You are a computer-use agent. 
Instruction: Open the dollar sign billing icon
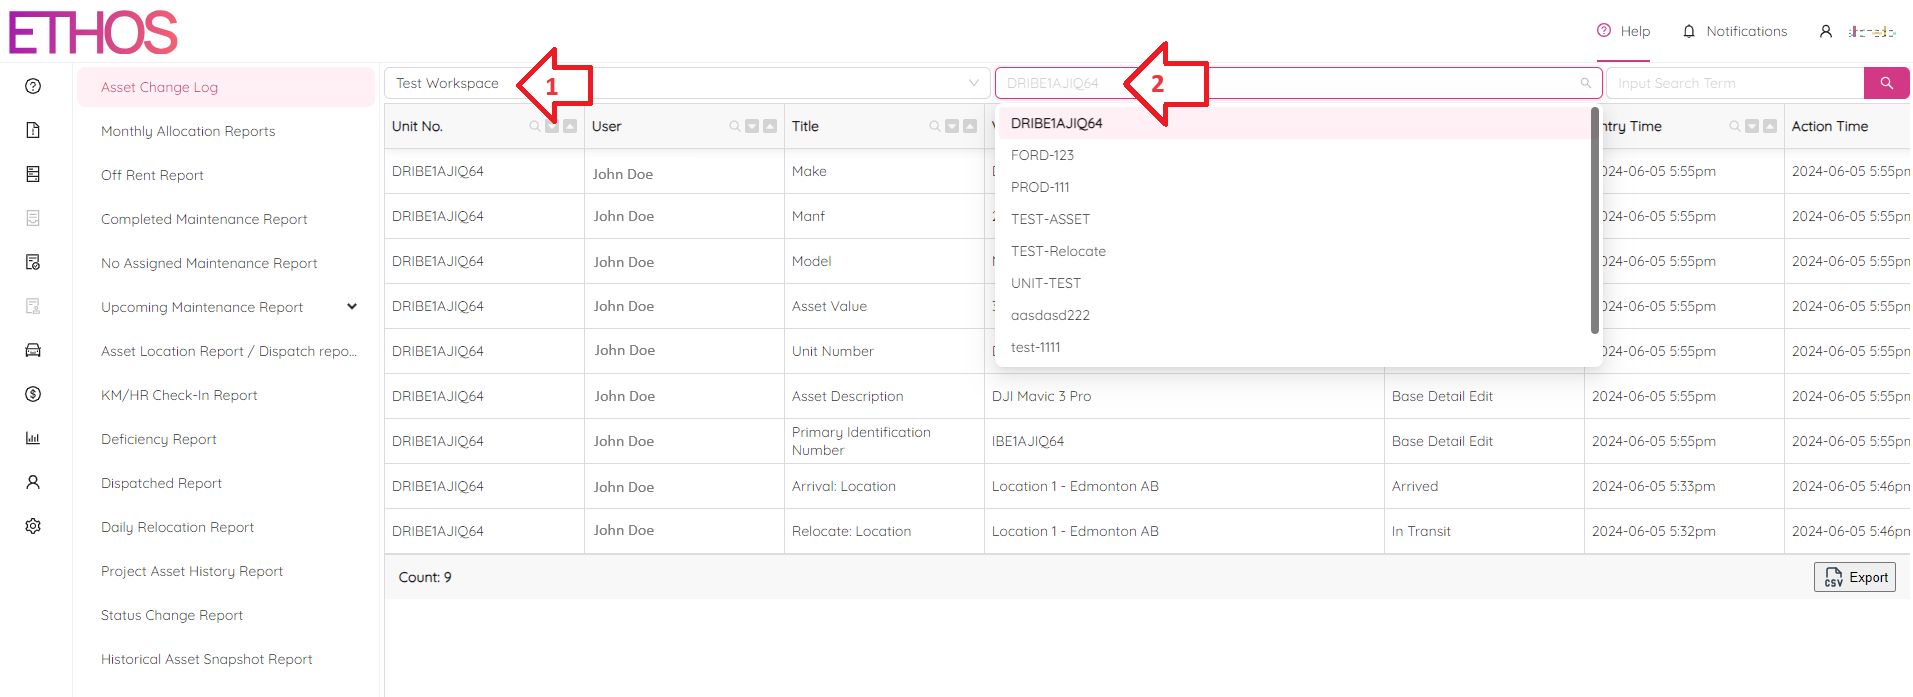(33, 394)
